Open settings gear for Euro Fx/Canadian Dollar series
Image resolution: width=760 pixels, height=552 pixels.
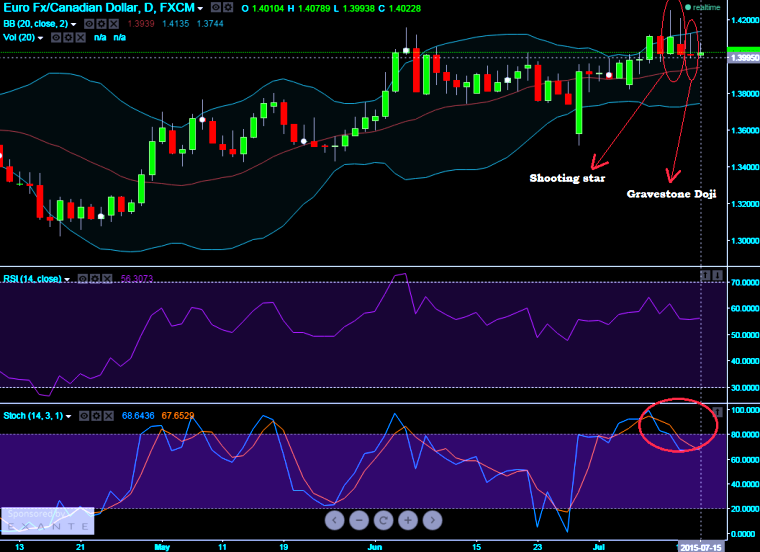point(228,8)
